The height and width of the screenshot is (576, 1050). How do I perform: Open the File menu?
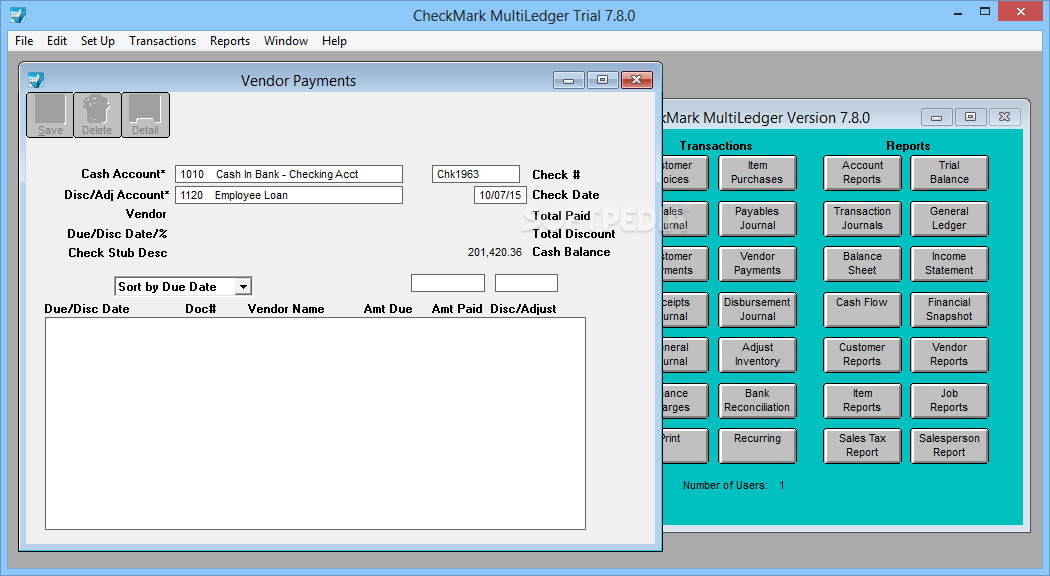[x=24, y=41]
